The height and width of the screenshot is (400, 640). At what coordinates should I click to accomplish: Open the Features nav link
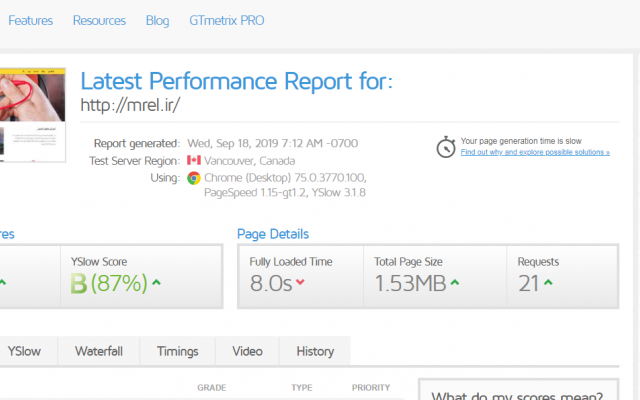click(x=31, y=20)
